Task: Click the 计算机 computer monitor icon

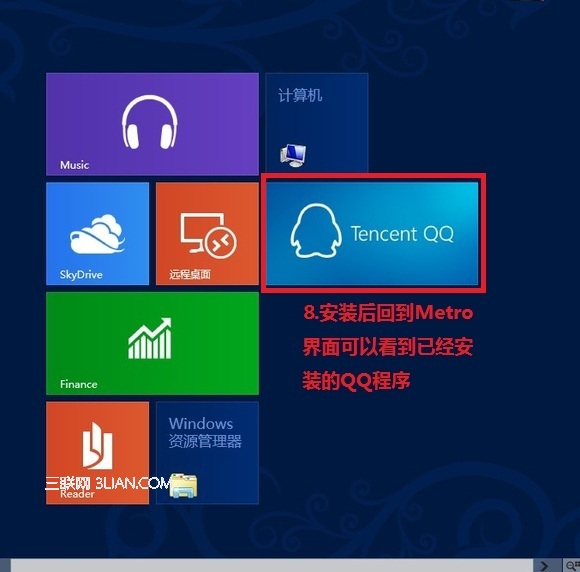Action: (x=293, y=155)
